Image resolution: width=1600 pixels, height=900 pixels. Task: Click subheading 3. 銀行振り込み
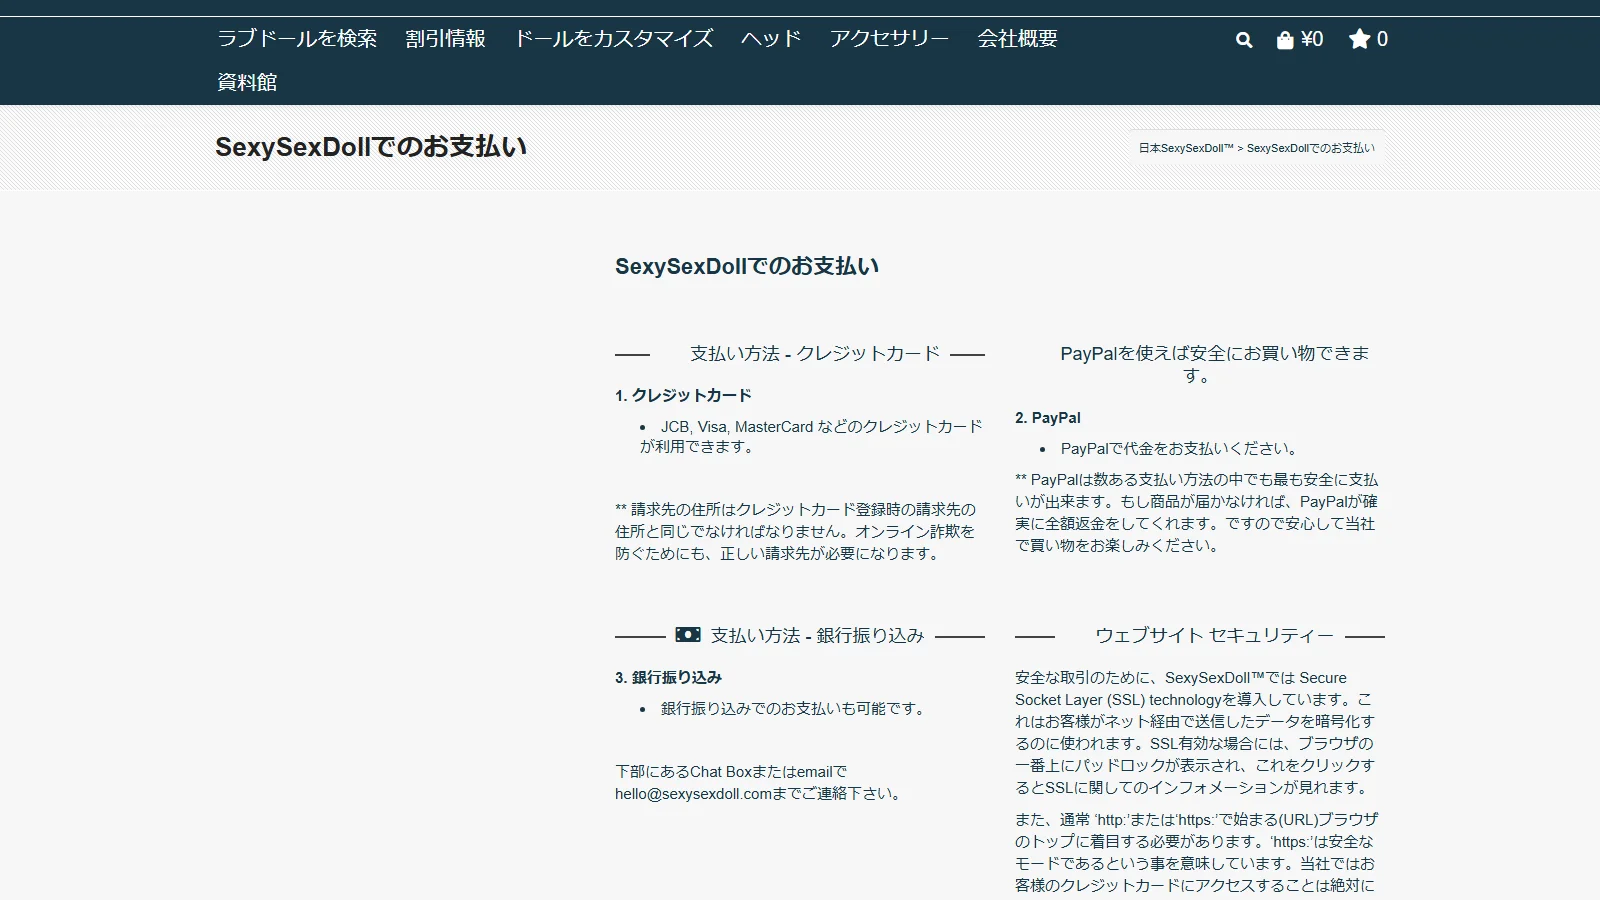pos(668,678)
